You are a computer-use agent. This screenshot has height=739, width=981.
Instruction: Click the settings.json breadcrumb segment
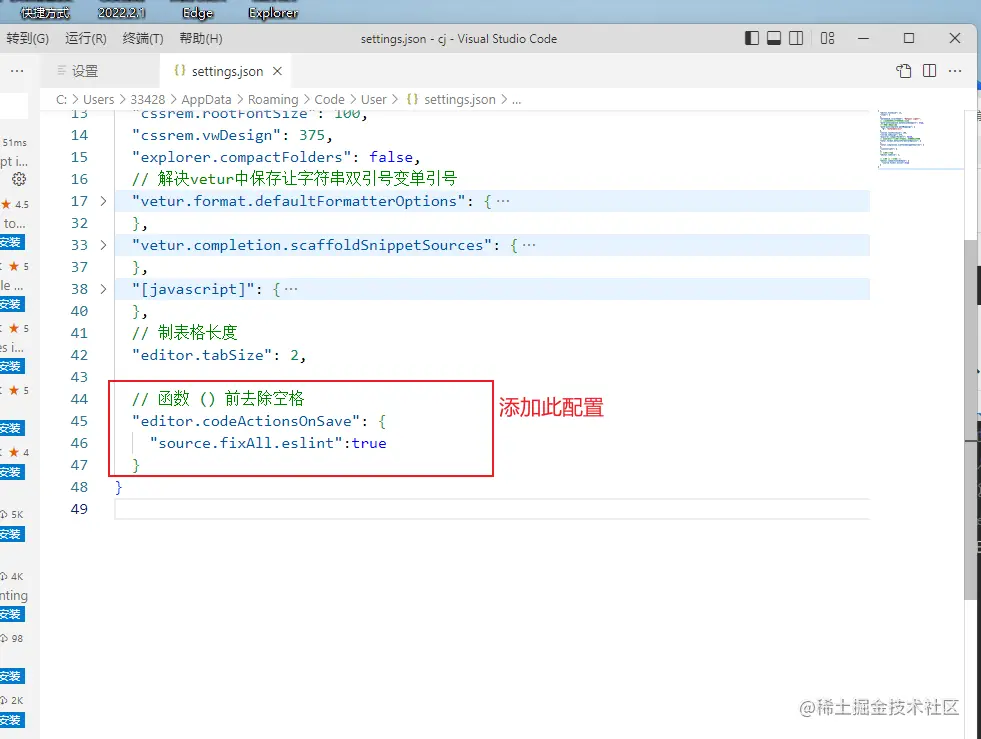tap(459, 99)
